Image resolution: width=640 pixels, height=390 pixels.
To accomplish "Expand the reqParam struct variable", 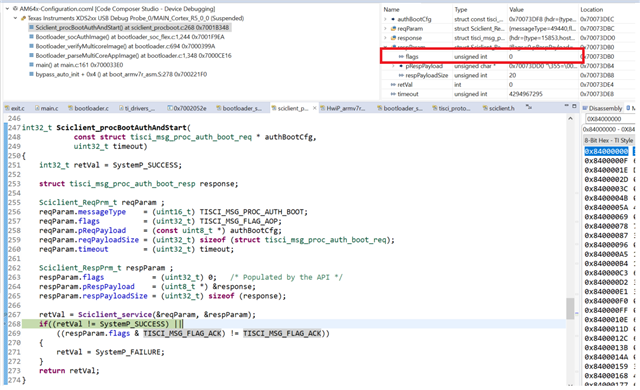I will pyautogui.click(x=385, y=29).
